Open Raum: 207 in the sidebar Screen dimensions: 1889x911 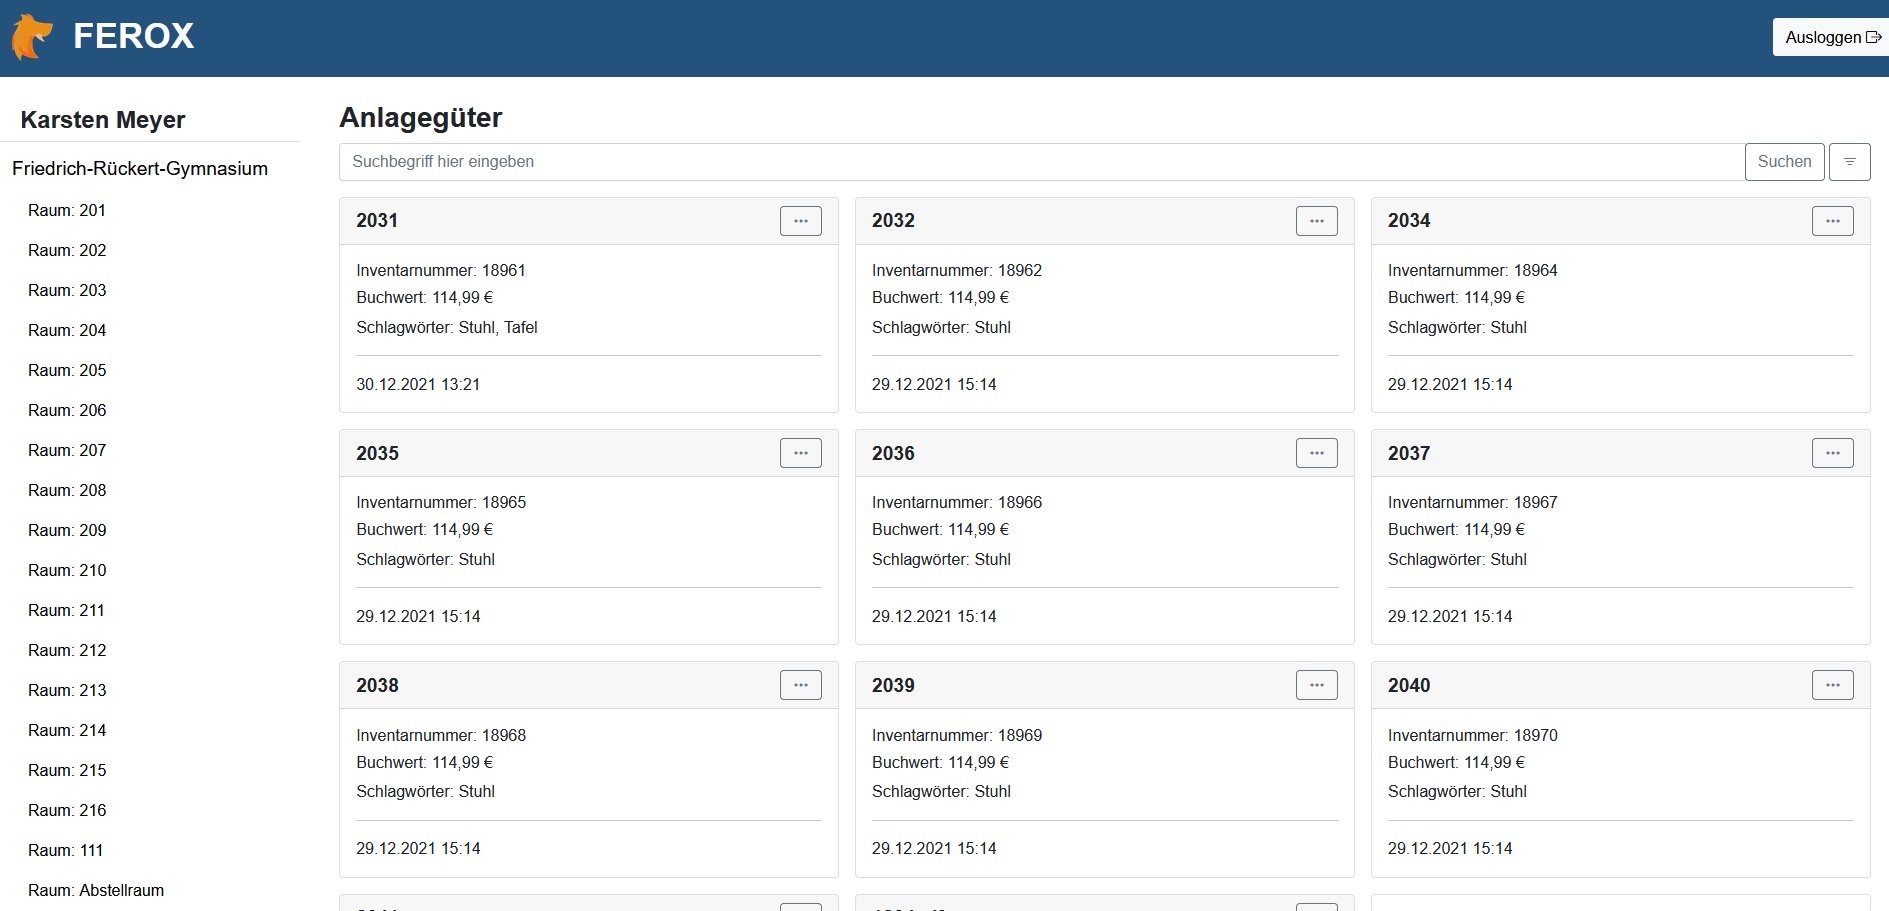pyautogui.click(x=67, y=450)
